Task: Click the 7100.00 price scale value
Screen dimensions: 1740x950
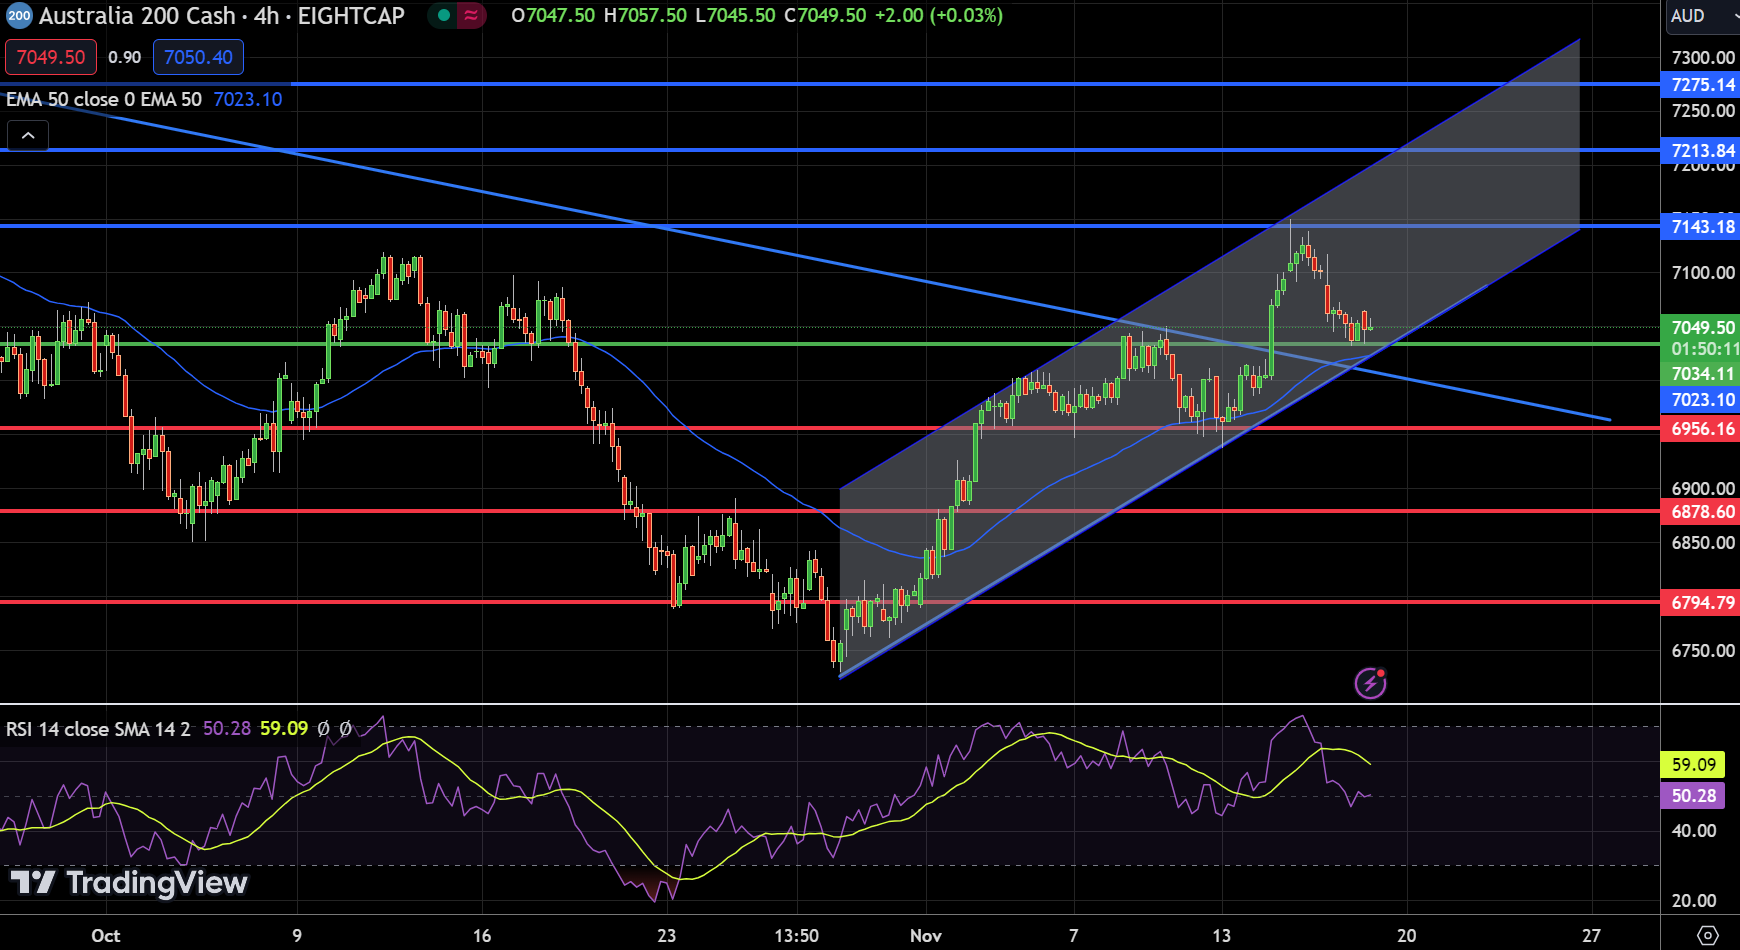Action: click(x=1703, y=273)
